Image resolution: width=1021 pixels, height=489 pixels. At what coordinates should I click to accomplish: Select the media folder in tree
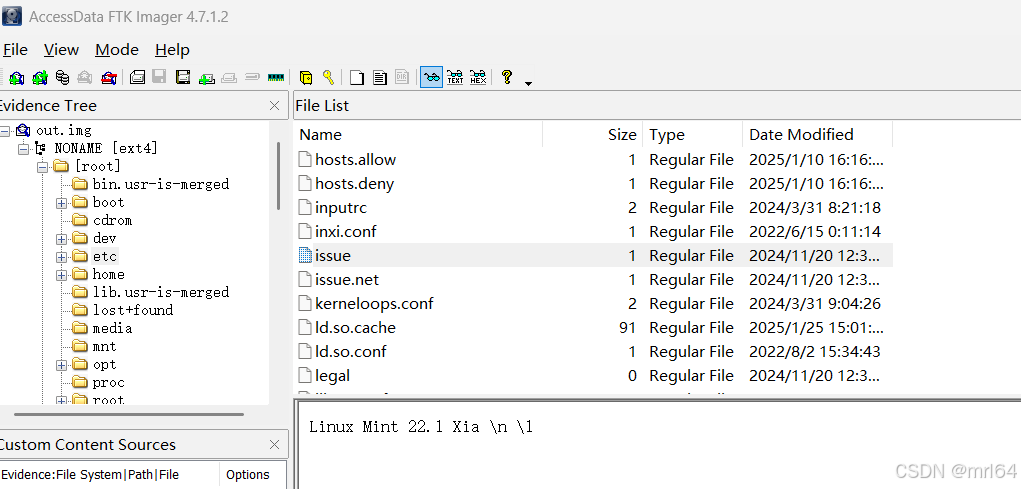pyautogui.click(x=112, y=328)
